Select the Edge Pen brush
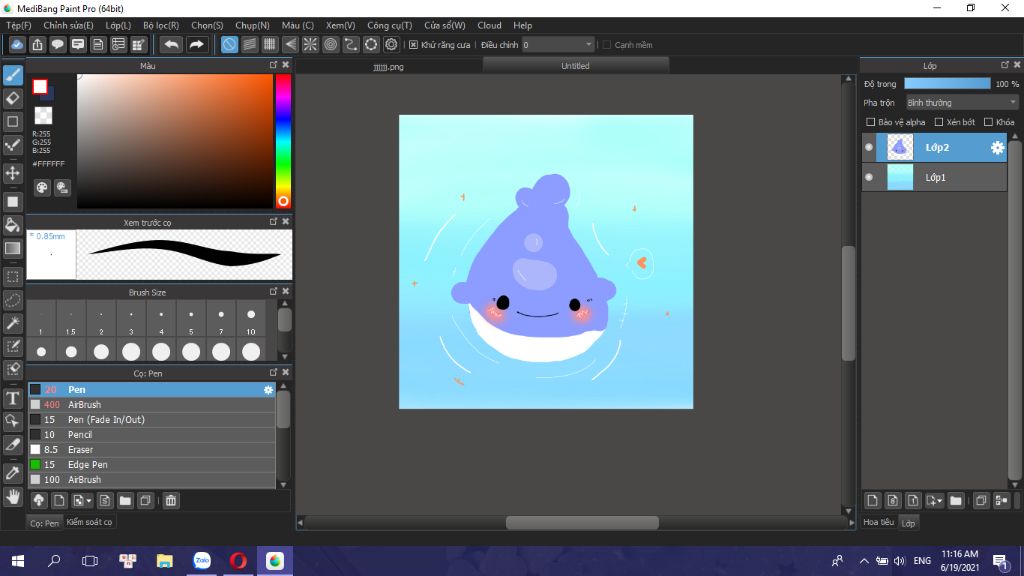1024x576 pixels. [x=152, y=465]
